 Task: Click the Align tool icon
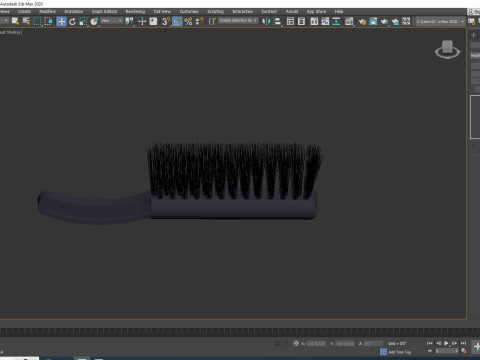[x=277, y=21]
